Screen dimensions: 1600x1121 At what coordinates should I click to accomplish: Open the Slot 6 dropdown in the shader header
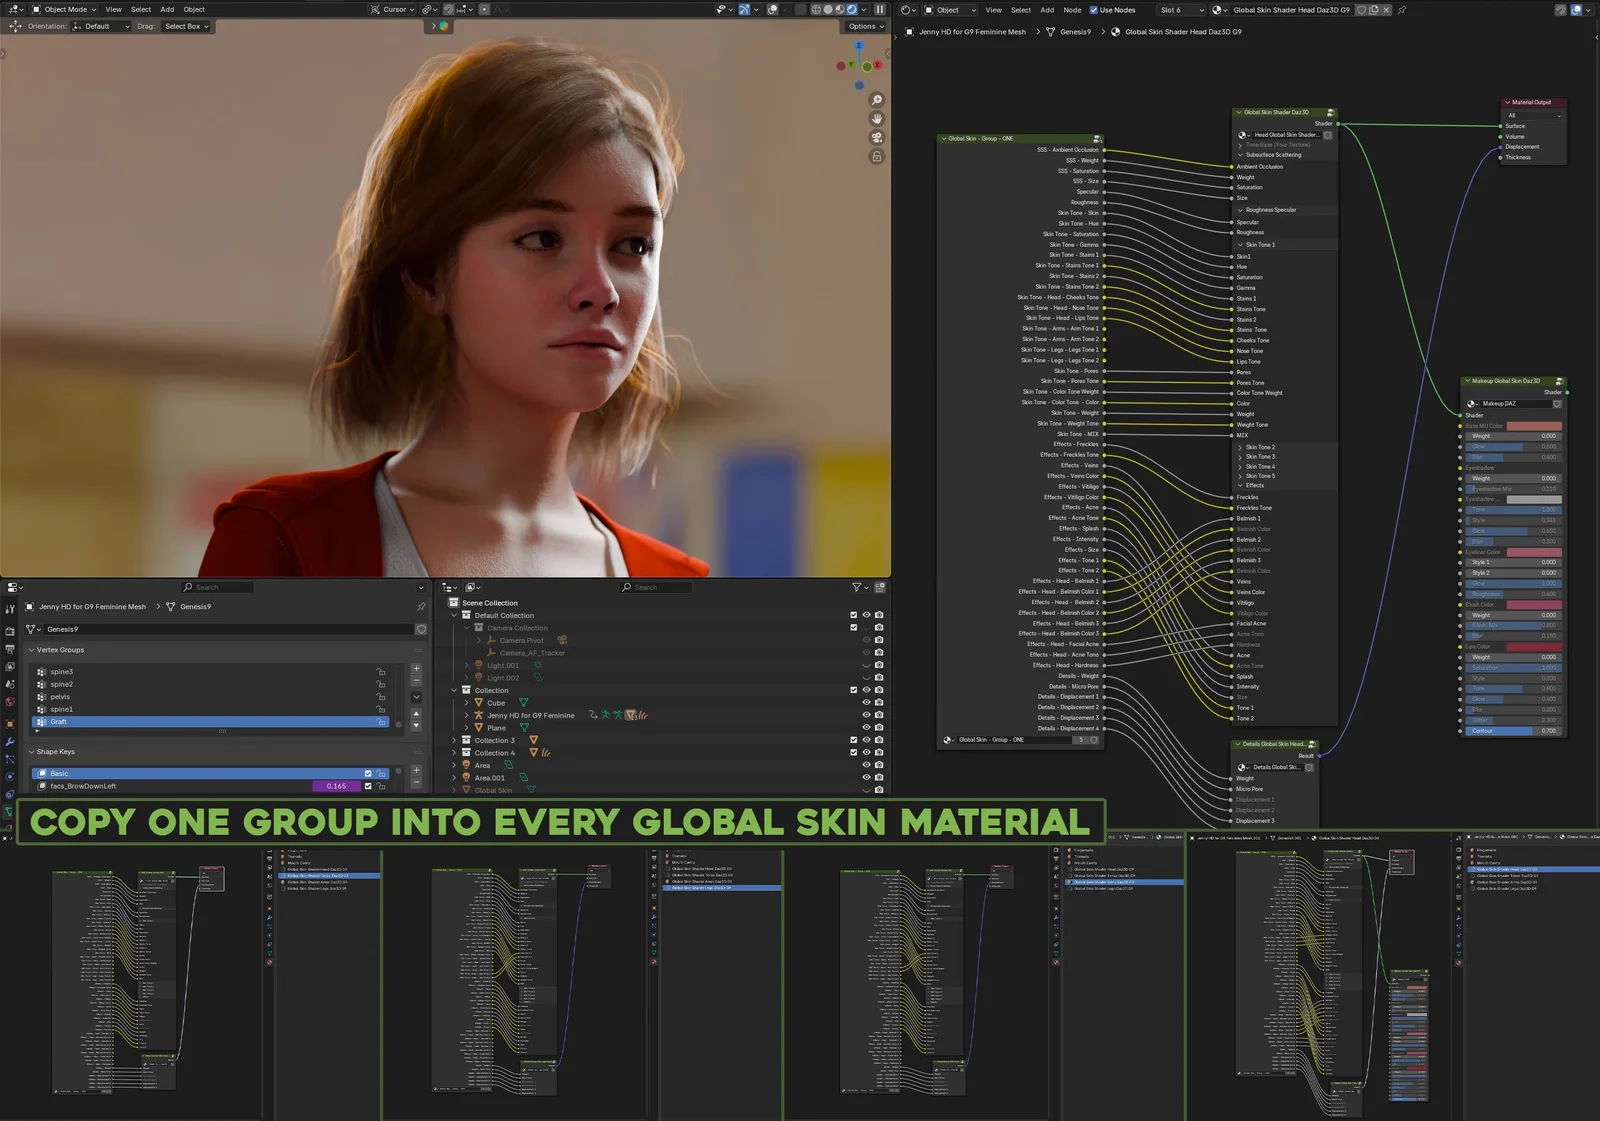tap(1181, 10)
